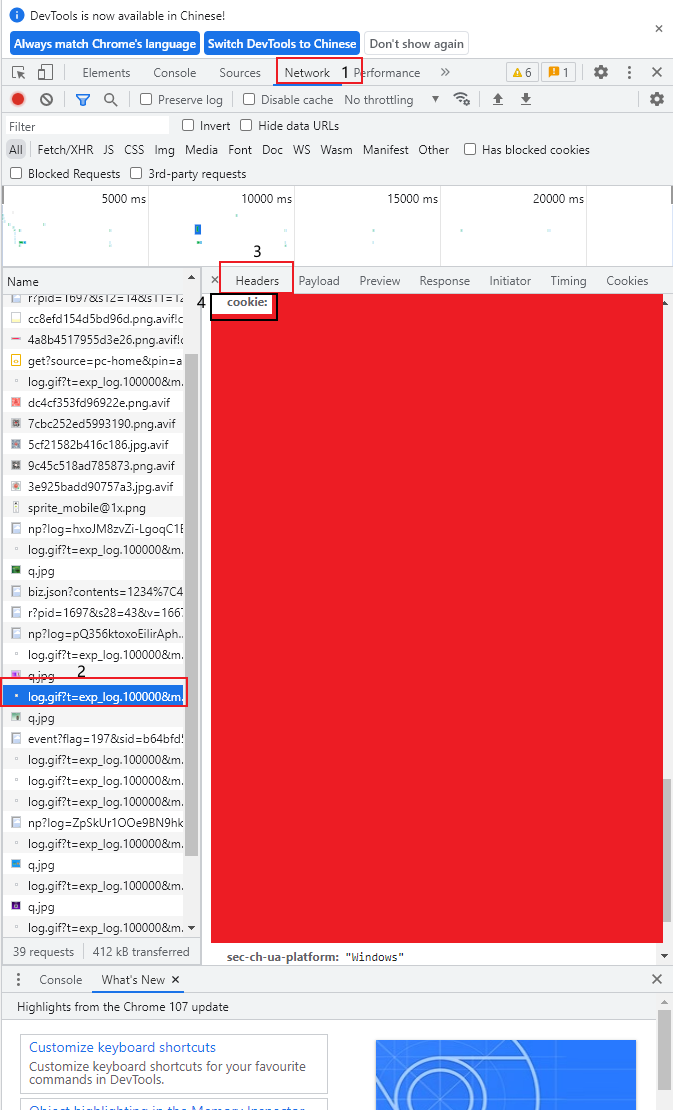Sort requests using Name column arrow
The width and height of the screenshot is (673, 1110).
coord(191,277)
